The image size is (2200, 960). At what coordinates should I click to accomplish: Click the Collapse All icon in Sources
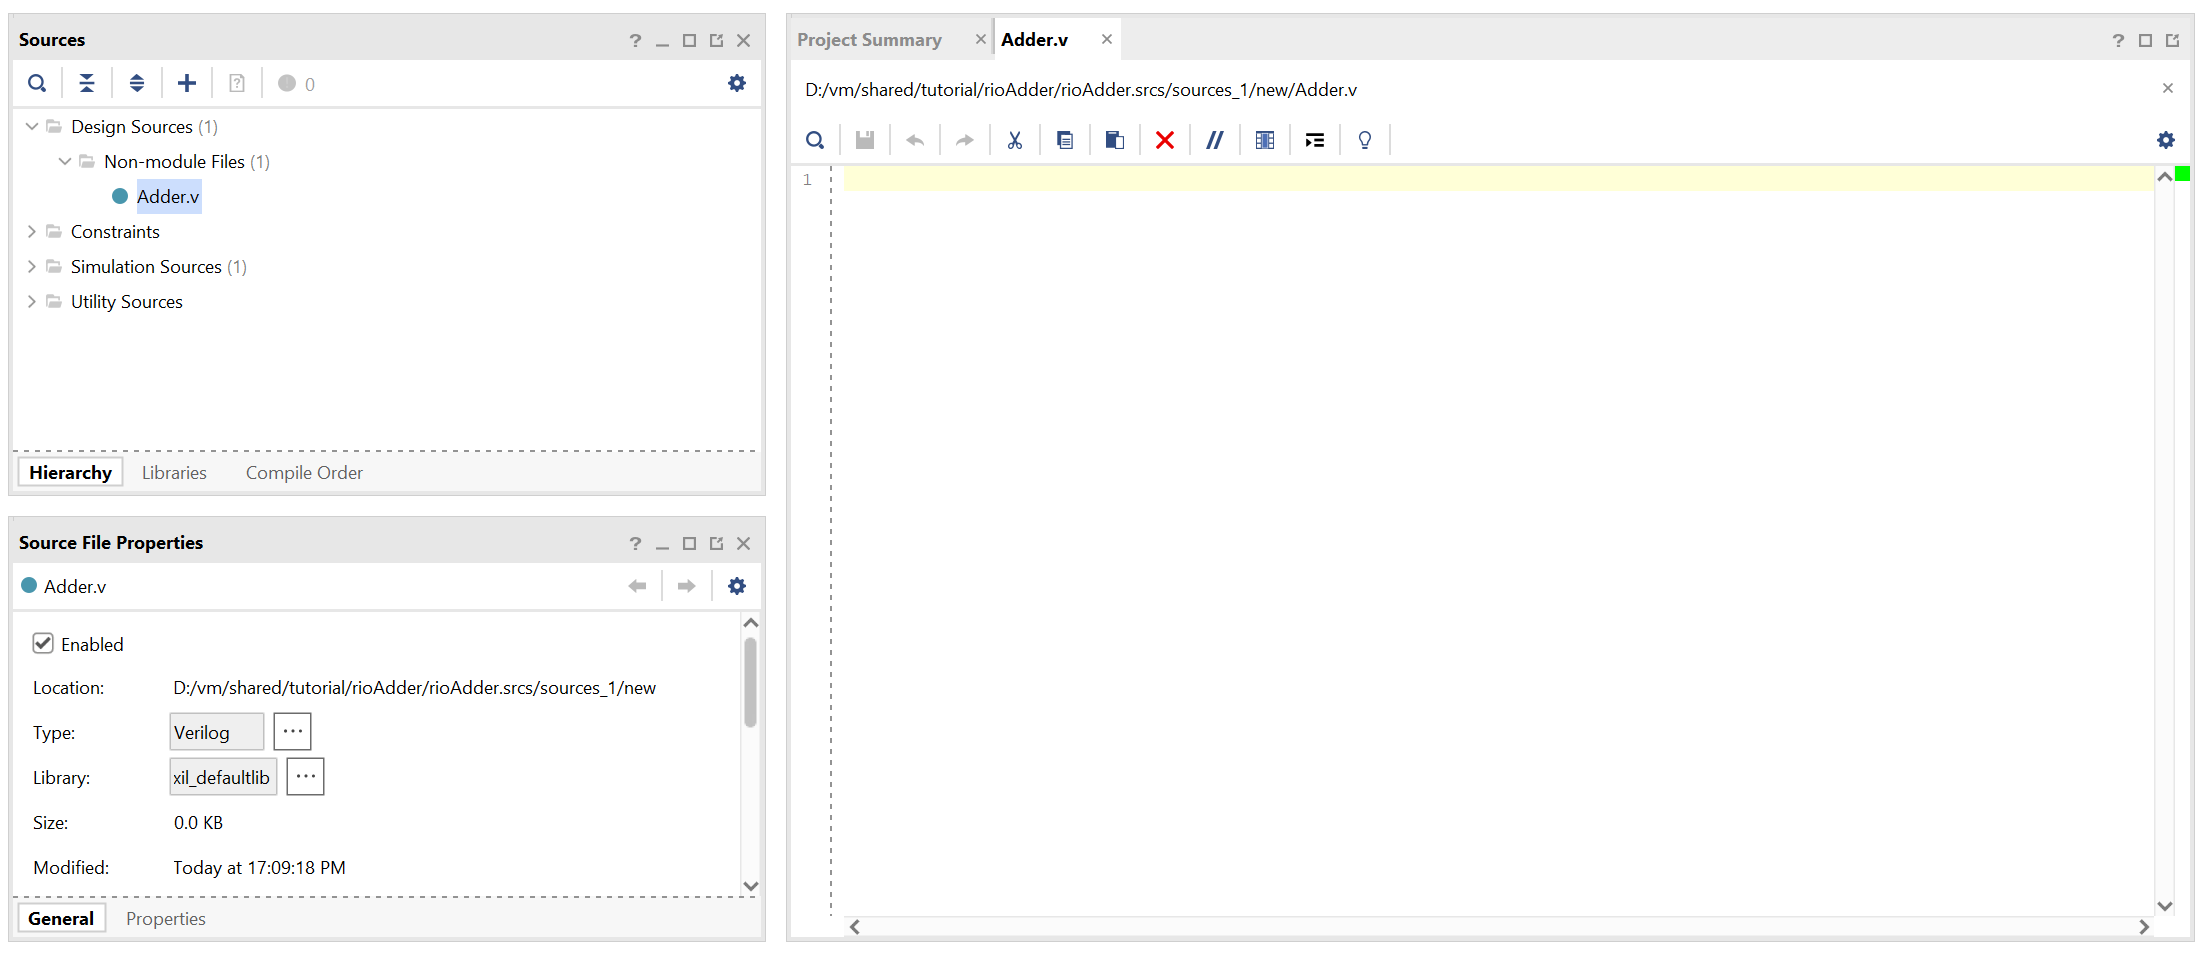(87, 83)
